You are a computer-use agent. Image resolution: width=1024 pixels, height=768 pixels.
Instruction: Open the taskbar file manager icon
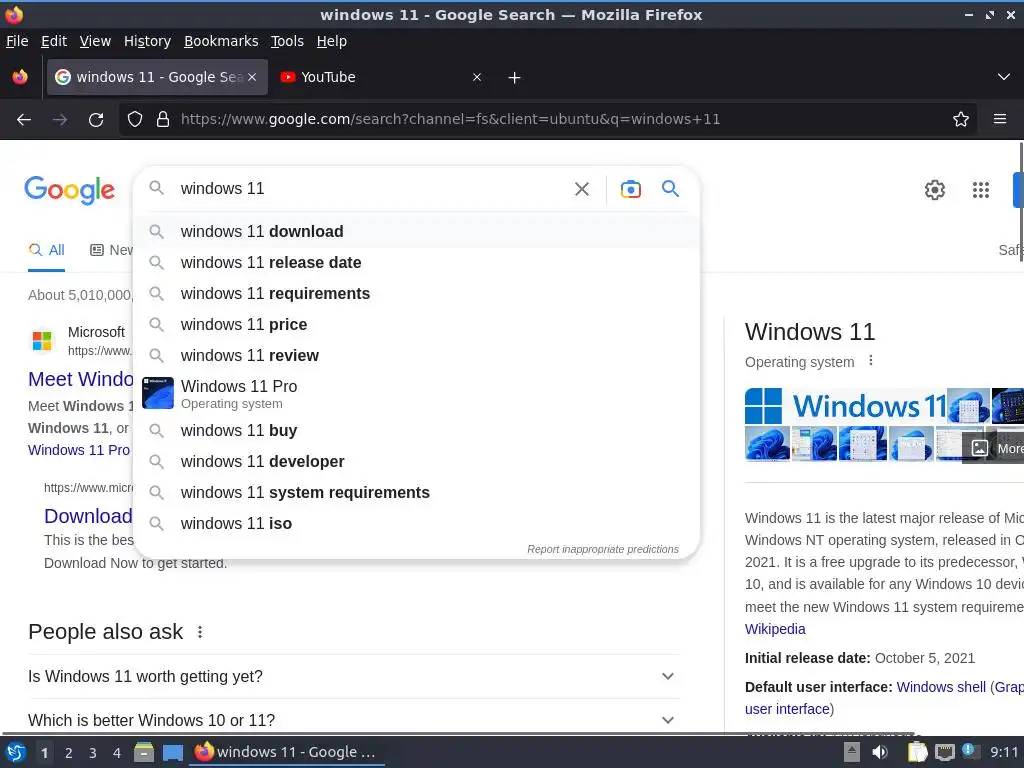point(144,753)
